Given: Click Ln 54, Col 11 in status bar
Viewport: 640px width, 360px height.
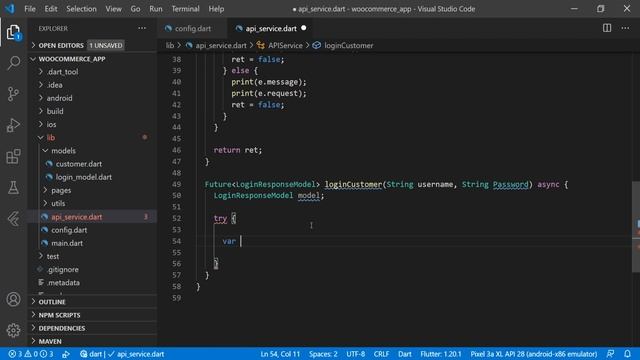Looking at the screenshot, I should pos(280,354).
